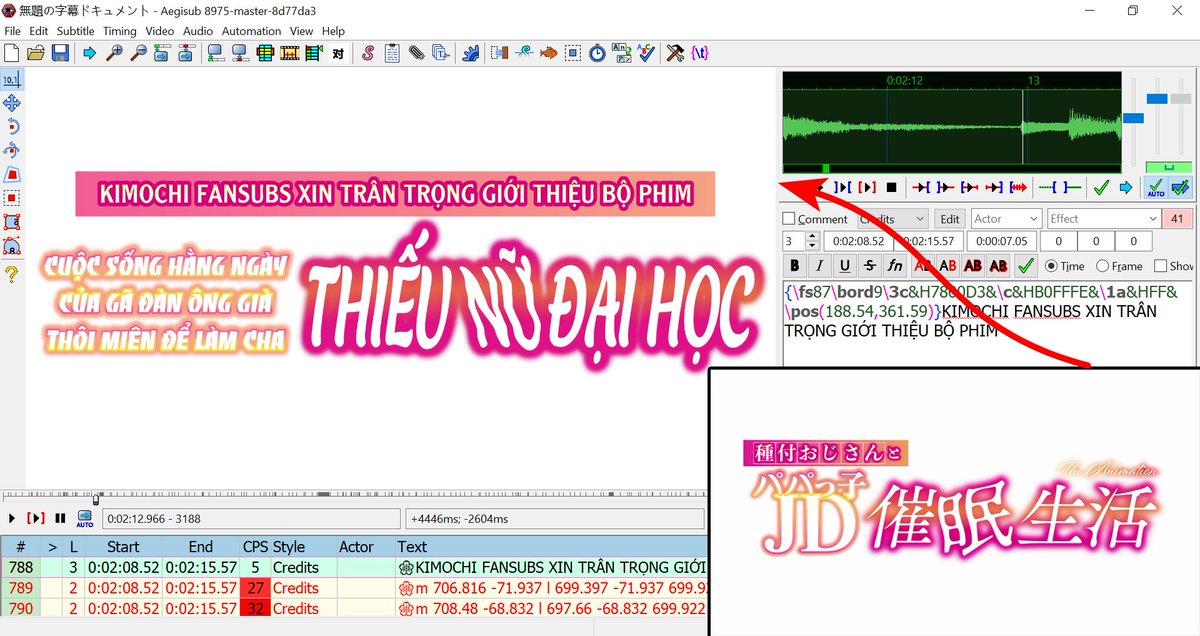The width and height of the screenshot is (1200, 636).
Task: Open the Video menu
Action: [x=160, y=31]
